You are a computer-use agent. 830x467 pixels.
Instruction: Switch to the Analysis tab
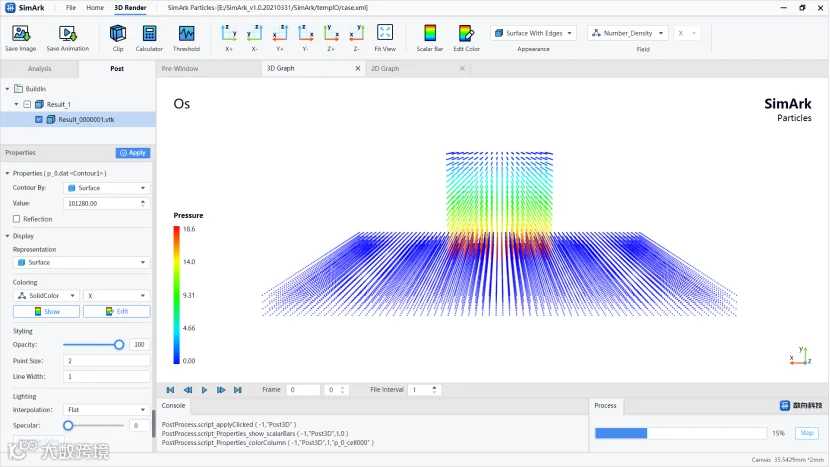[x=40, y=68]
